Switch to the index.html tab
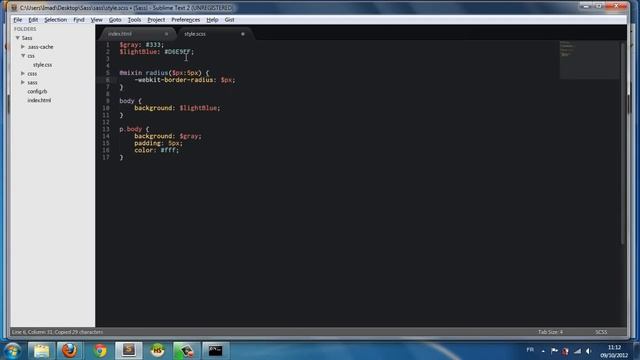The height and width of the screenshot is (360, 640). click(120, 34)
